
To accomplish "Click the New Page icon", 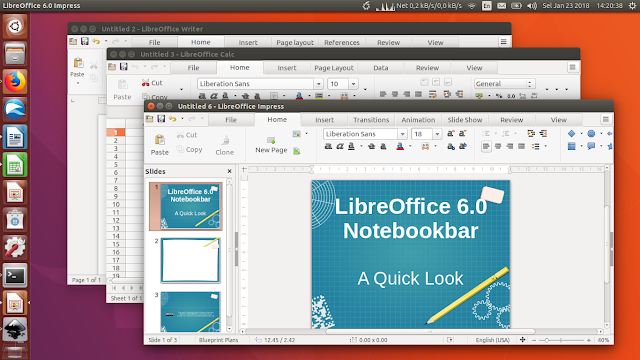I will (271, 140).
